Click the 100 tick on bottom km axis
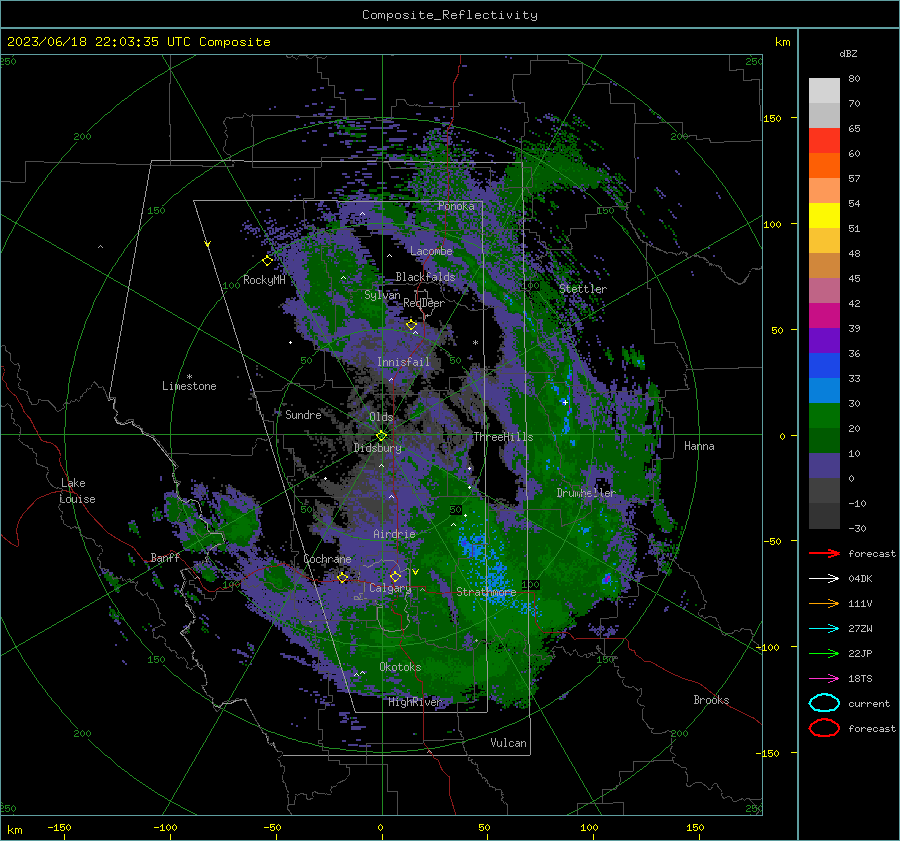Viewport: 900px width, 841px height. pos(589,827)
